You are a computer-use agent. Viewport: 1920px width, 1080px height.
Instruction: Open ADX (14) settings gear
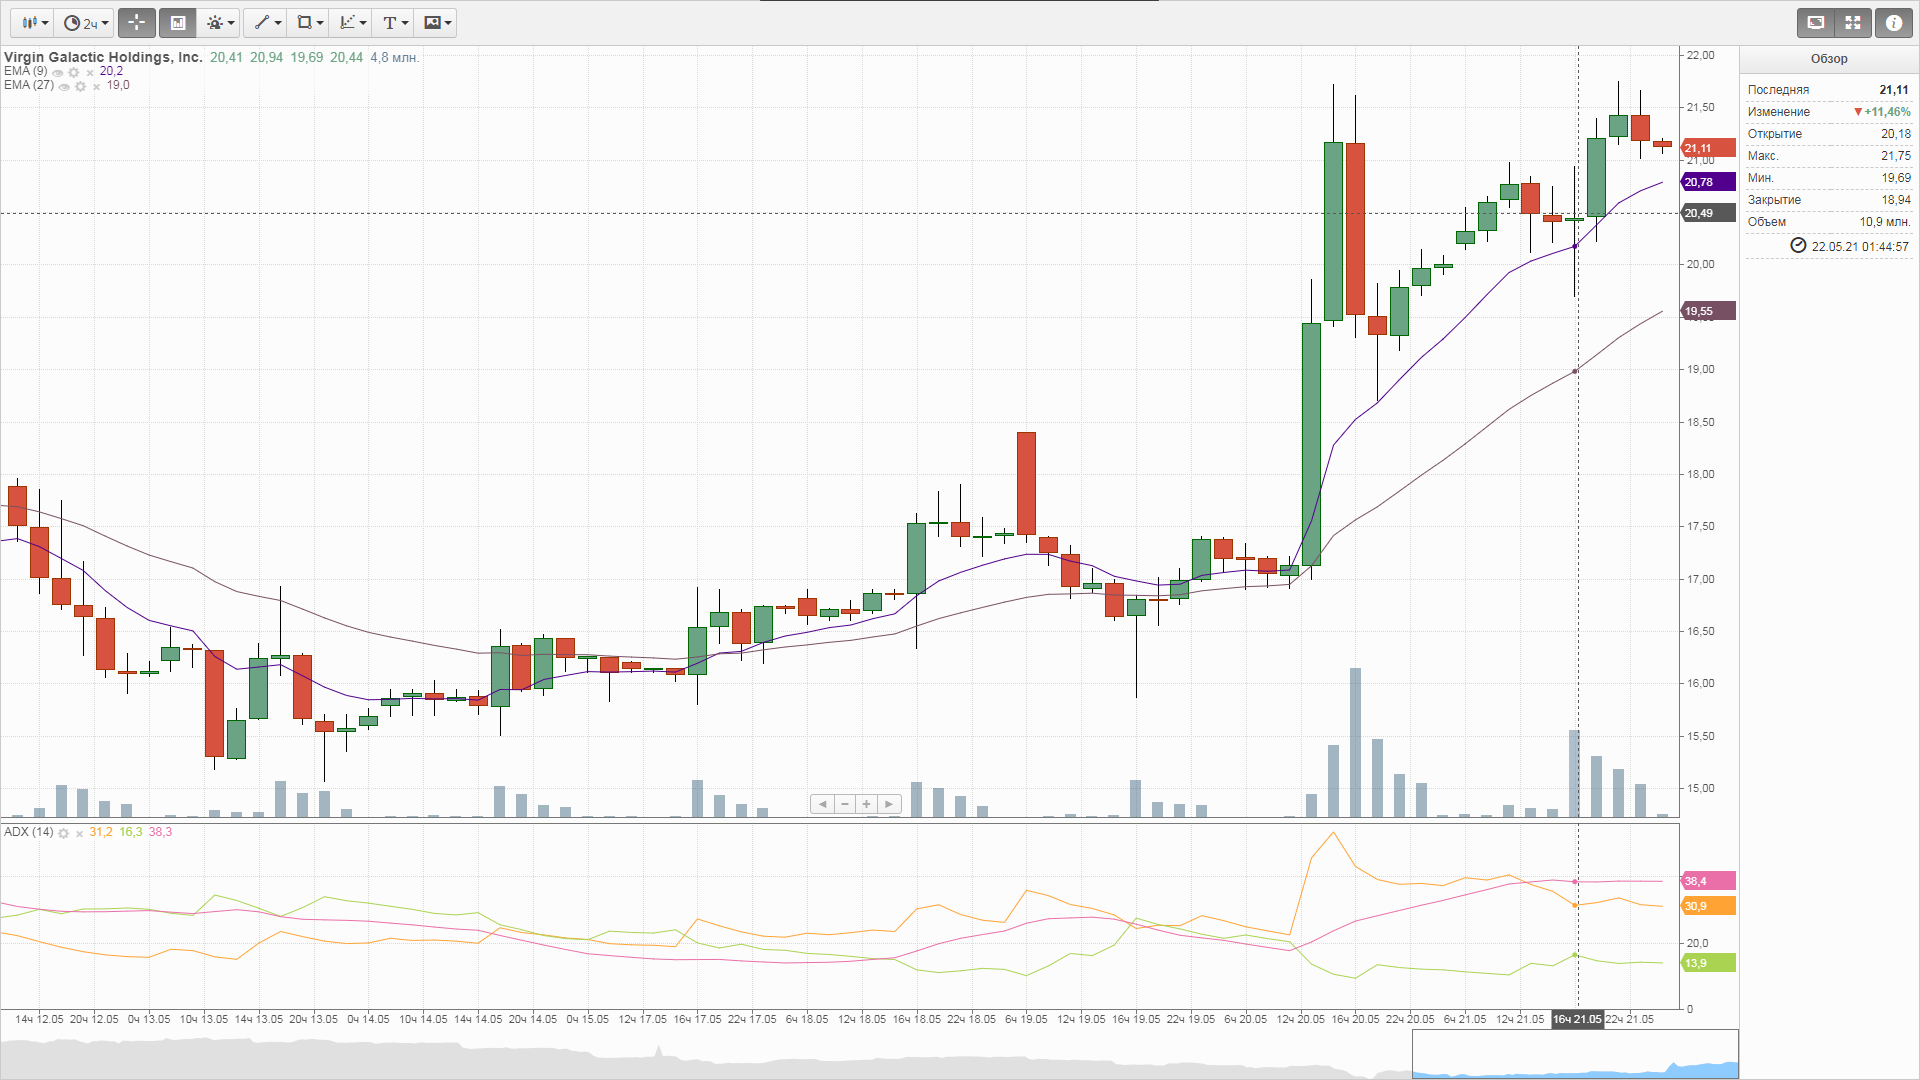tap(63, 833)
